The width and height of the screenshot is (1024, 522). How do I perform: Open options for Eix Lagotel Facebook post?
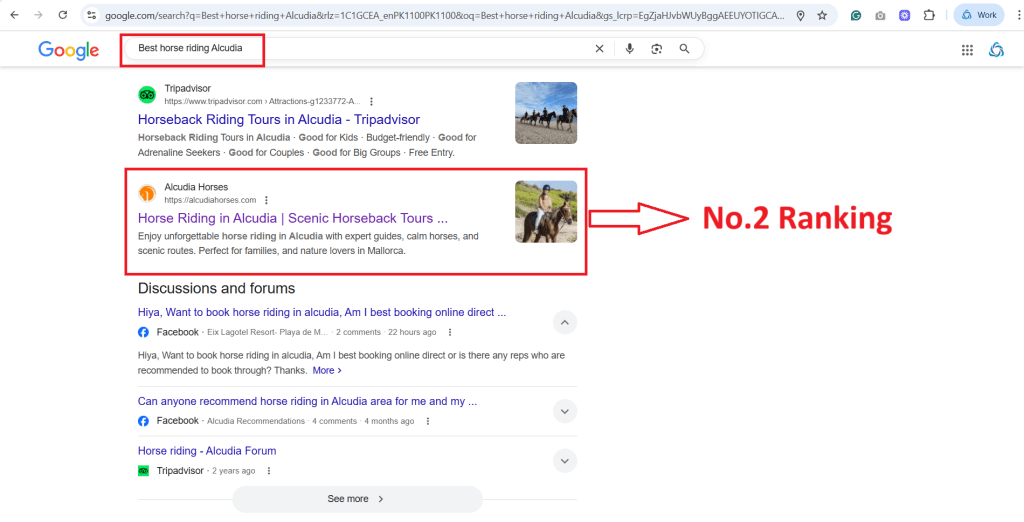pyautogui.click(x=449, y=333)
